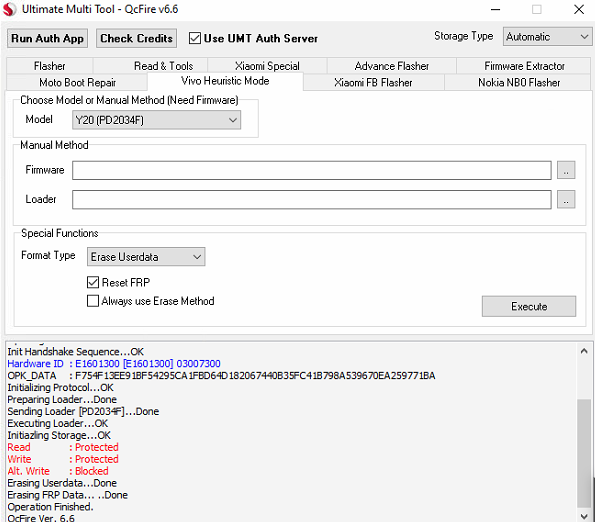Open the Xiaomi Special tab
This screenshot has height=522, width=595.
click(267, 66)
